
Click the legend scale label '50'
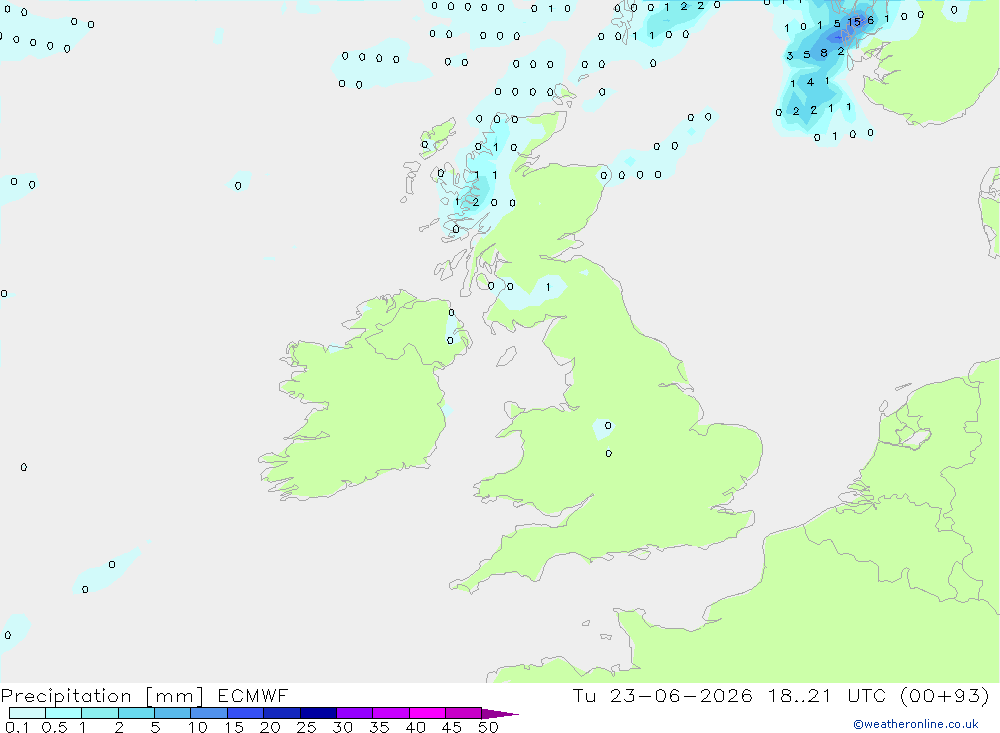point(488,727)
